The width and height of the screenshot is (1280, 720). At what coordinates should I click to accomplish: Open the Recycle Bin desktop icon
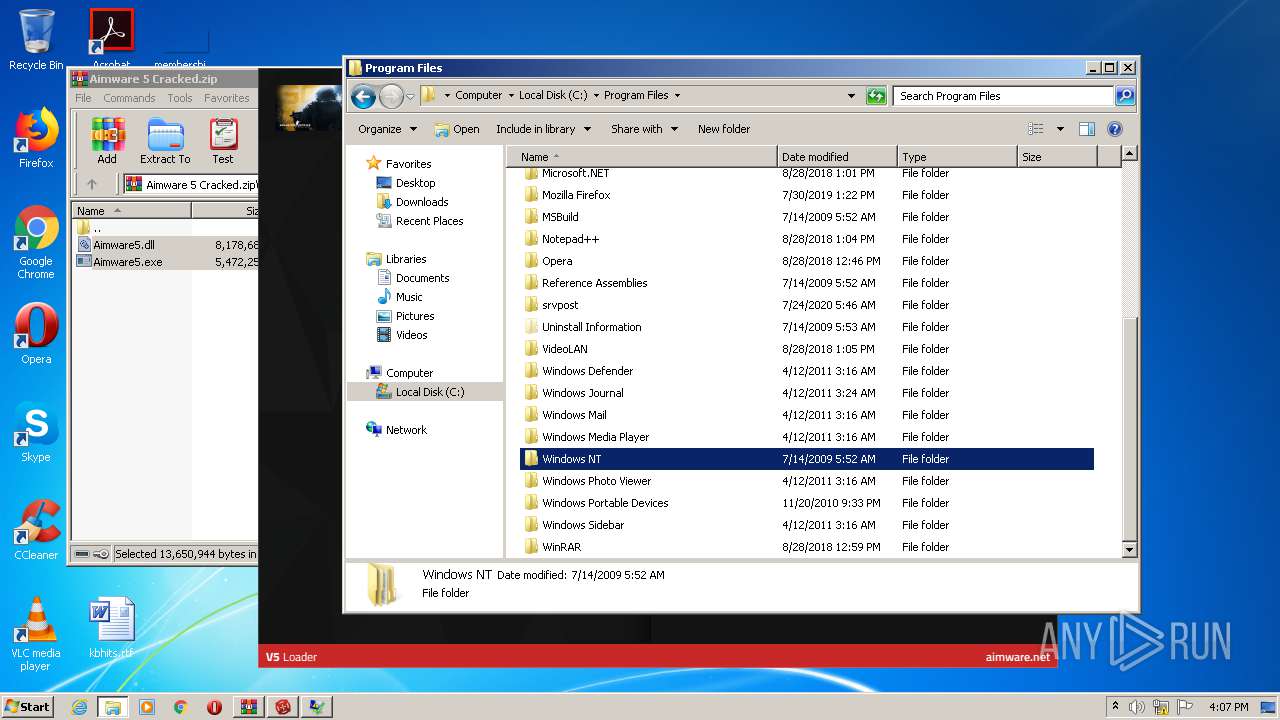click(x=36, y=40)
